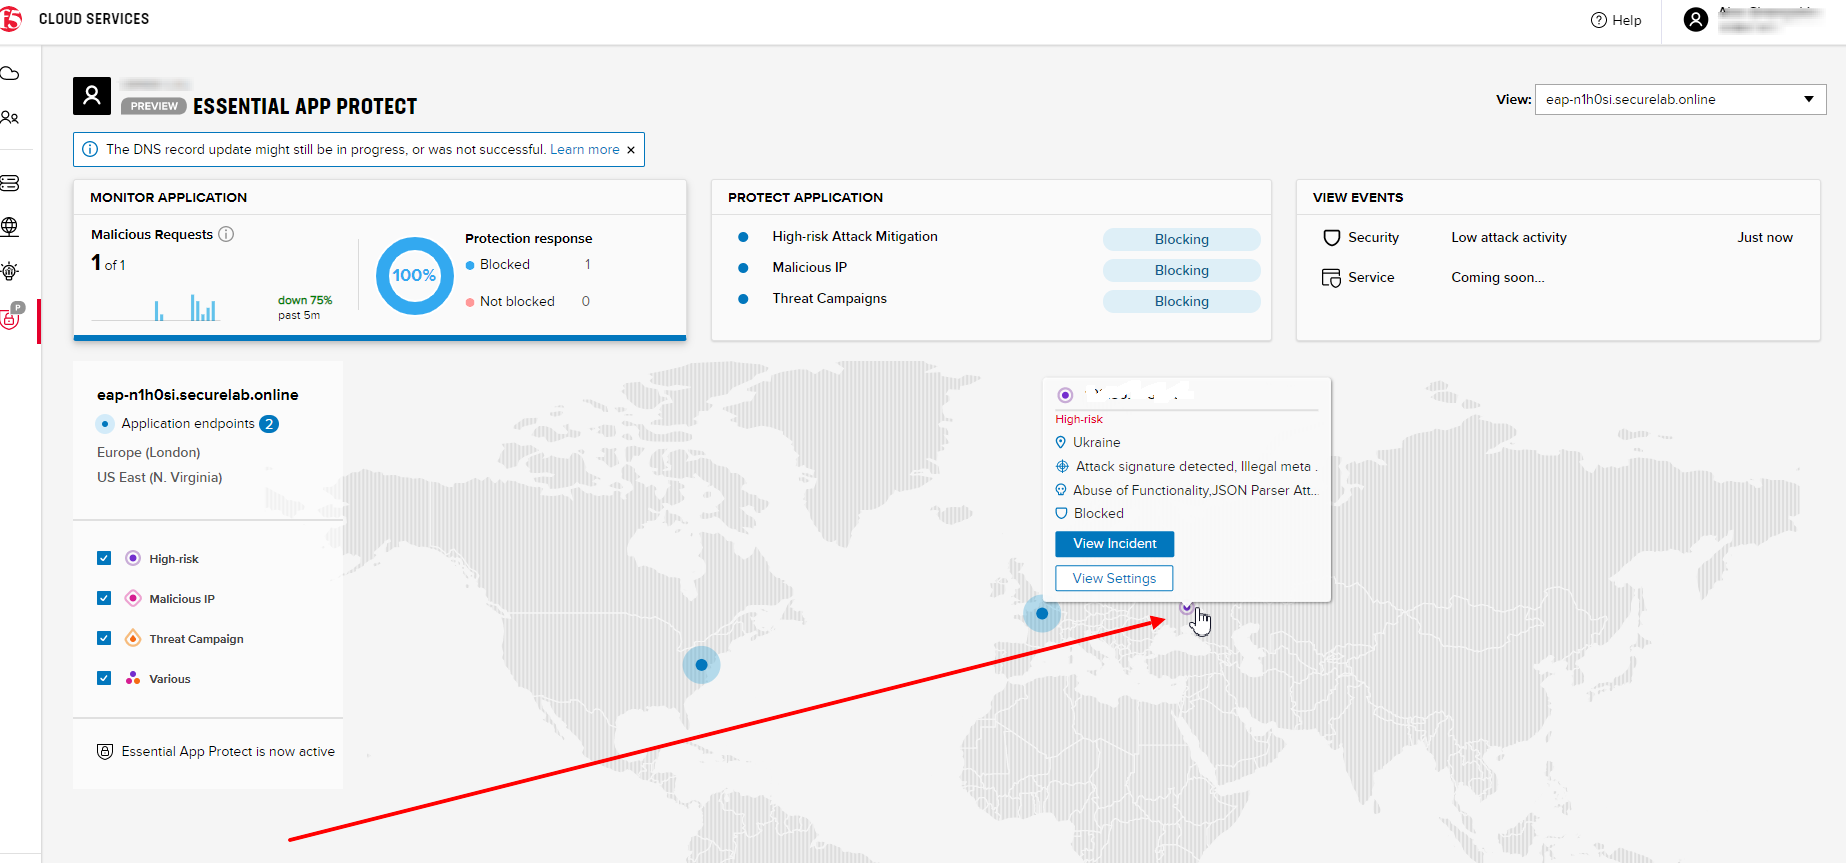The width and height of the screenshot is (1846, 863).
Task: Click Blocking status for Threat Campaigns
Action: point(1181,301)
